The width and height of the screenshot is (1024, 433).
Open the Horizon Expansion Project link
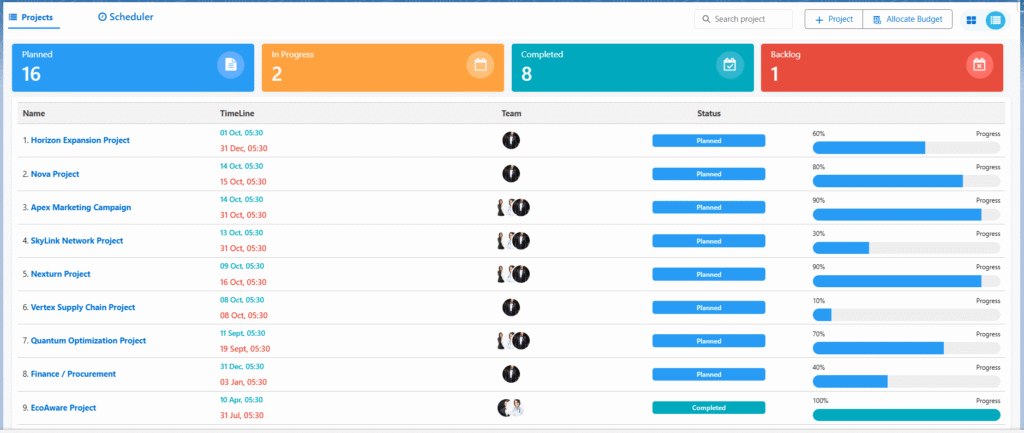tap(80, 141)
